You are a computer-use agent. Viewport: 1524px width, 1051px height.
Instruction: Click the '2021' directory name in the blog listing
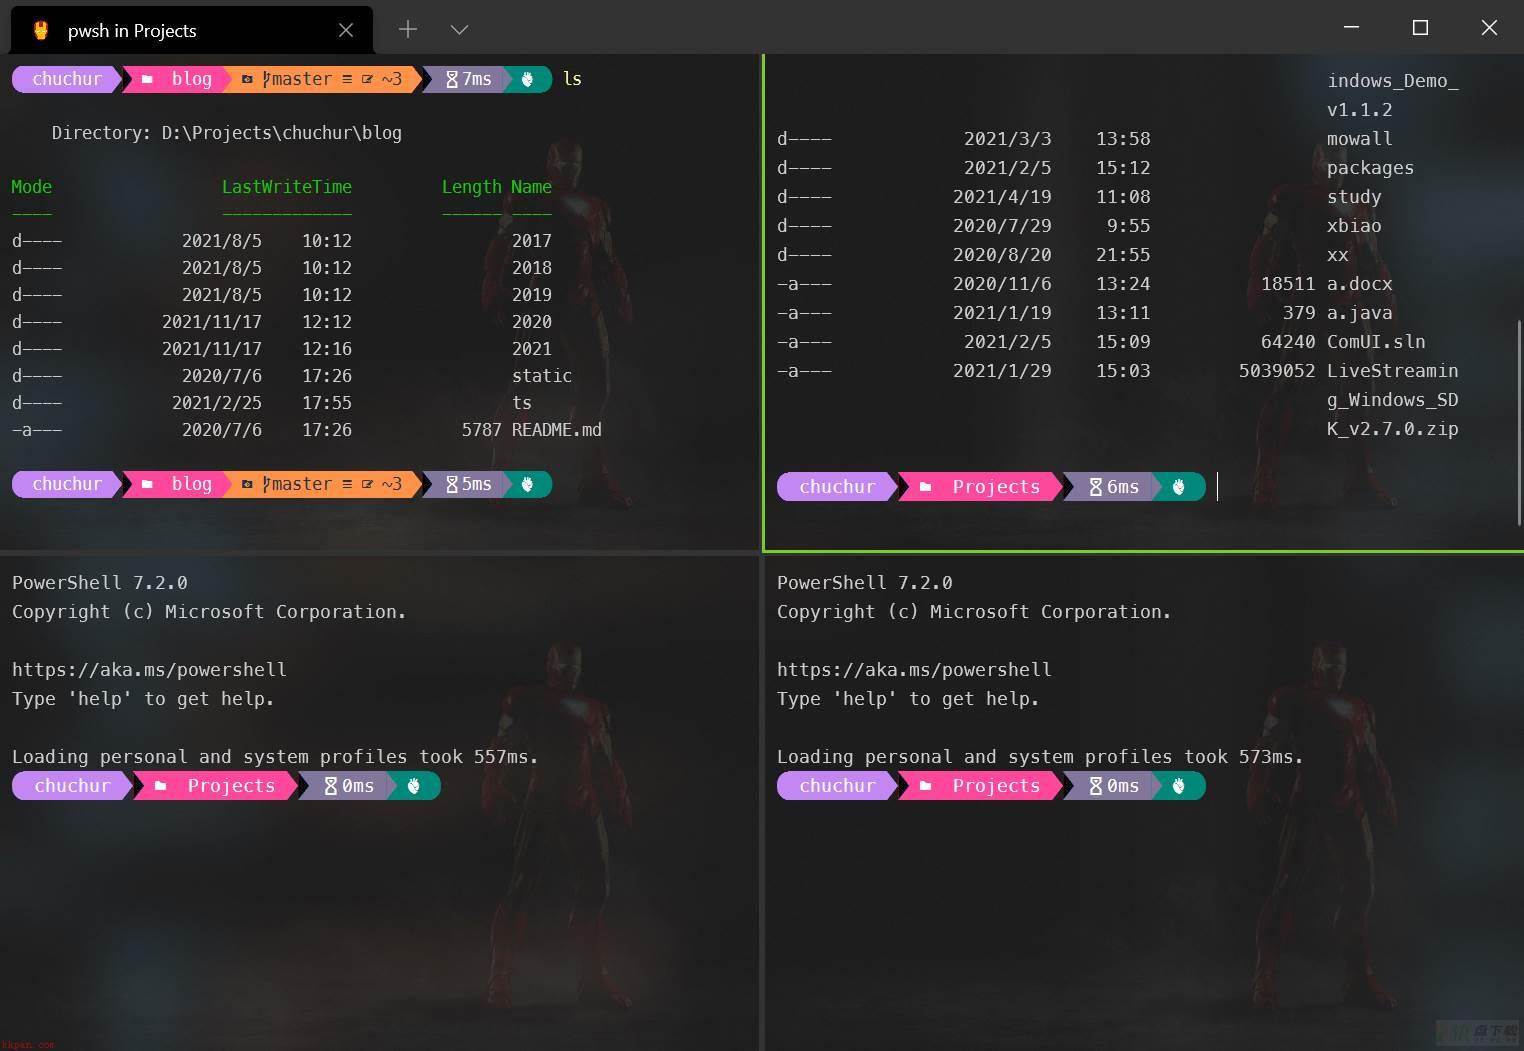[x=532, y=349]
